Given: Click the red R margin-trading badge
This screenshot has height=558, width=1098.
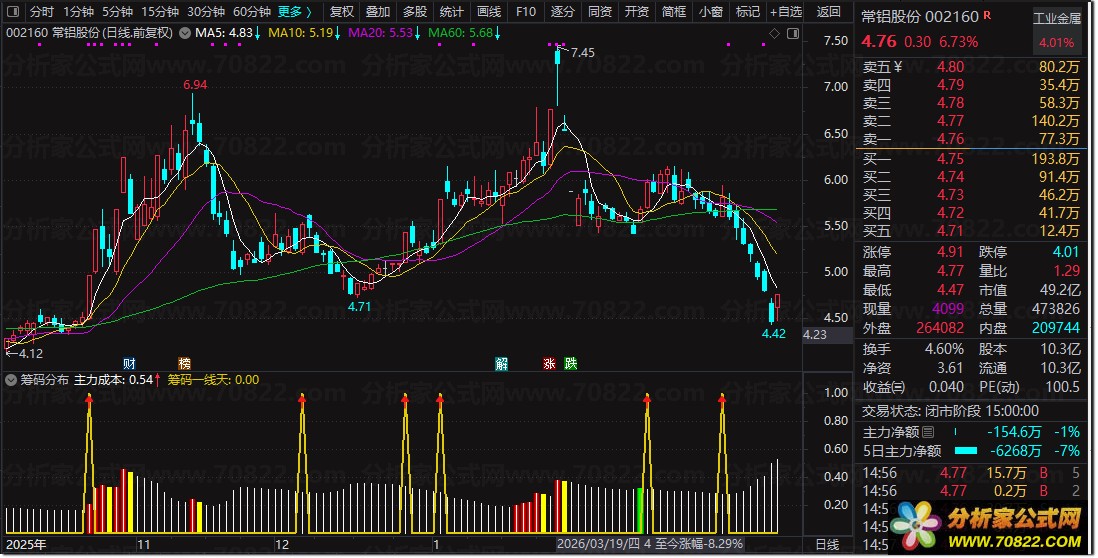Looking at the screenshot, I should click(988, 17).
